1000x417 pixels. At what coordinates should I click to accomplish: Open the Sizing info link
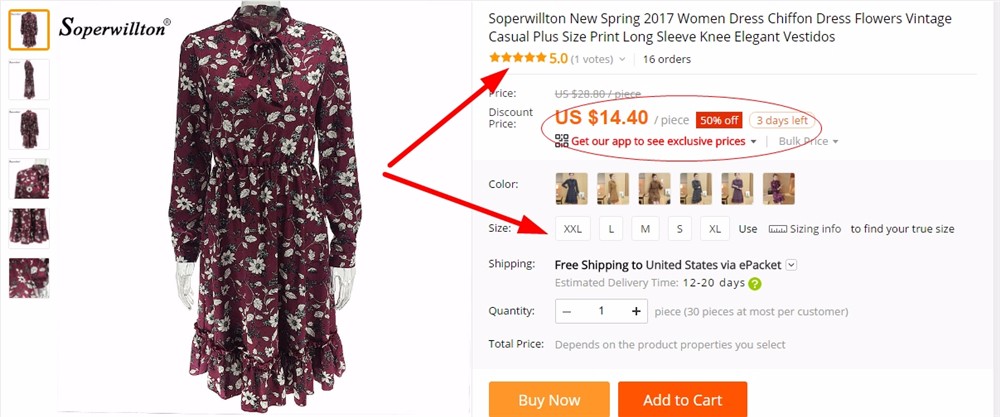815,229
